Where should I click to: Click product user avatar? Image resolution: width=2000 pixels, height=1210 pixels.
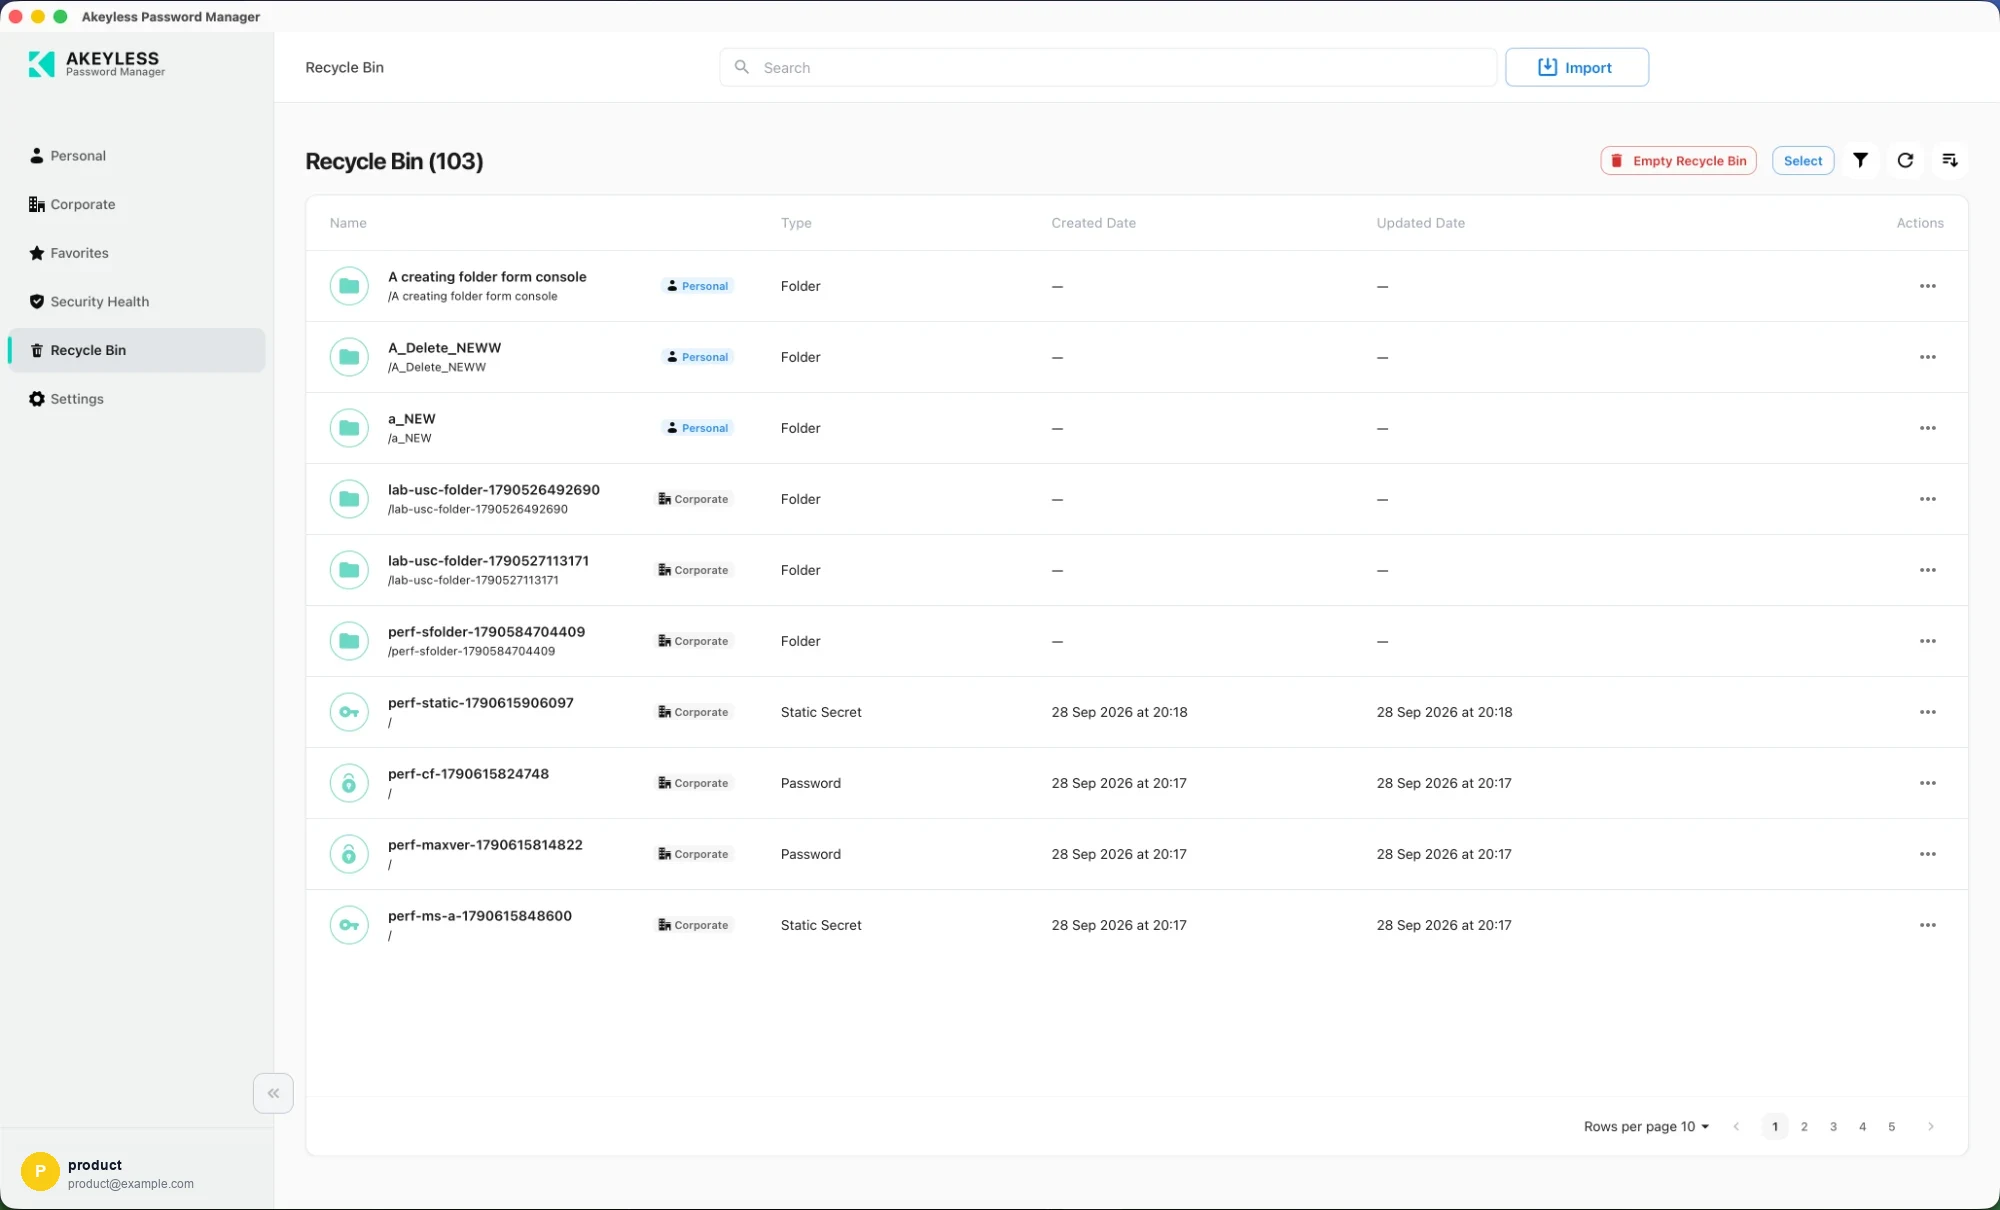pyautogui.click(x=40, y=1171)
